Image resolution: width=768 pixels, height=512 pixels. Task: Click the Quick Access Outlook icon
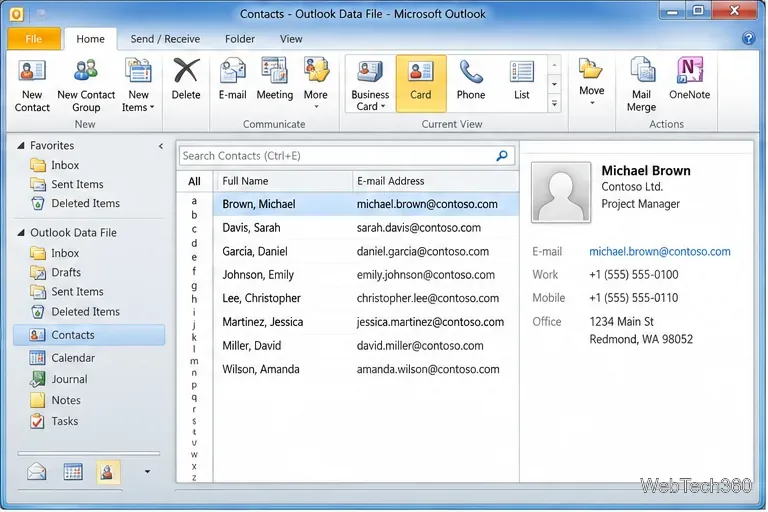coord(16,14)
